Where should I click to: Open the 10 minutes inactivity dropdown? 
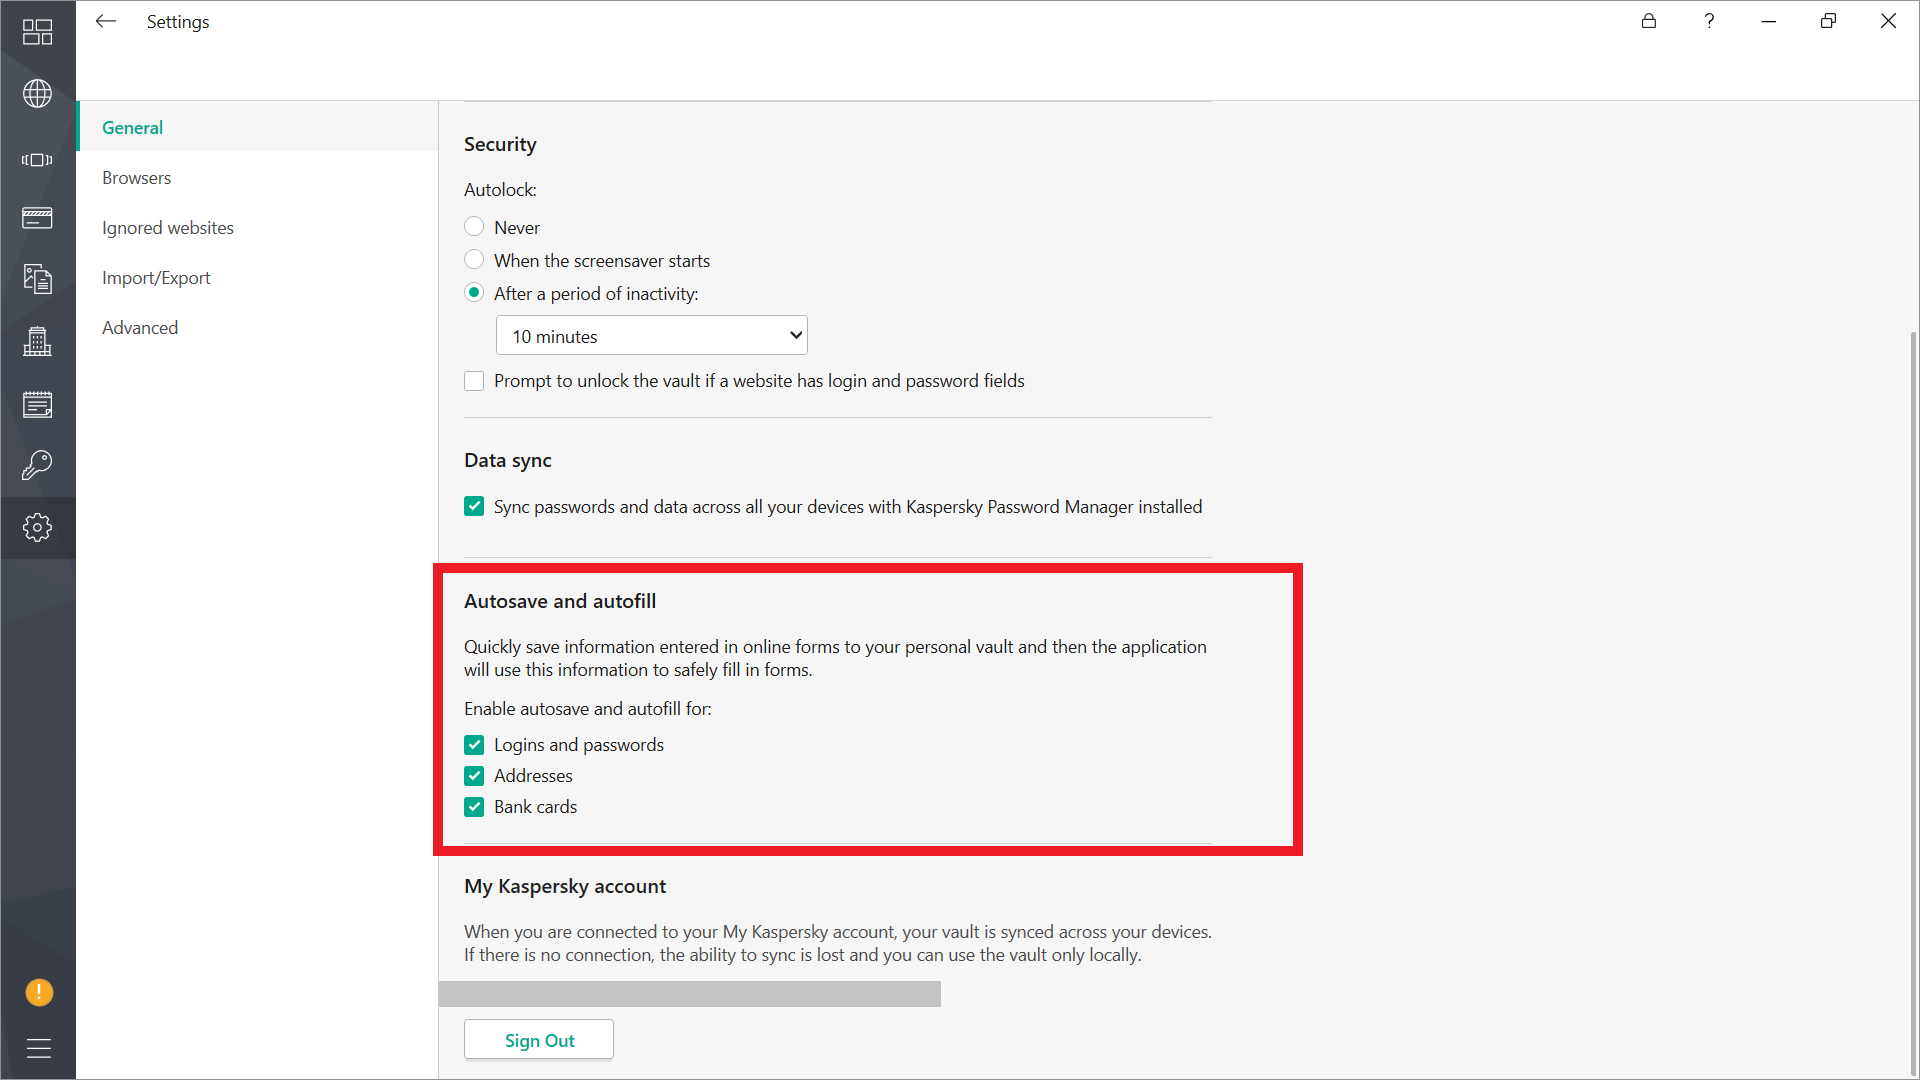click(x=651, y=336)
